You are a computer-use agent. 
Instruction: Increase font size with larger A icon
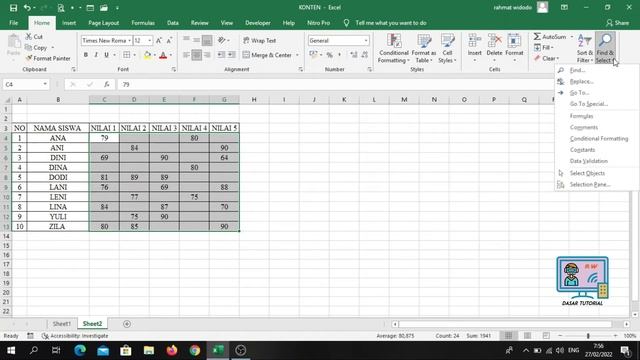coord(159,40)
